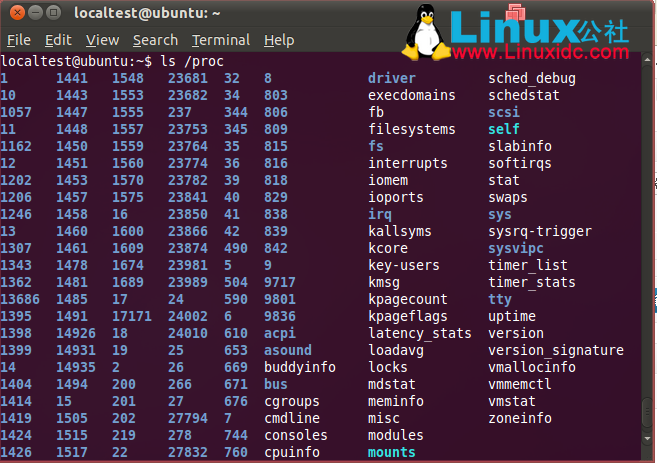Click scrollbar up arrow

(x=647, y=60)
